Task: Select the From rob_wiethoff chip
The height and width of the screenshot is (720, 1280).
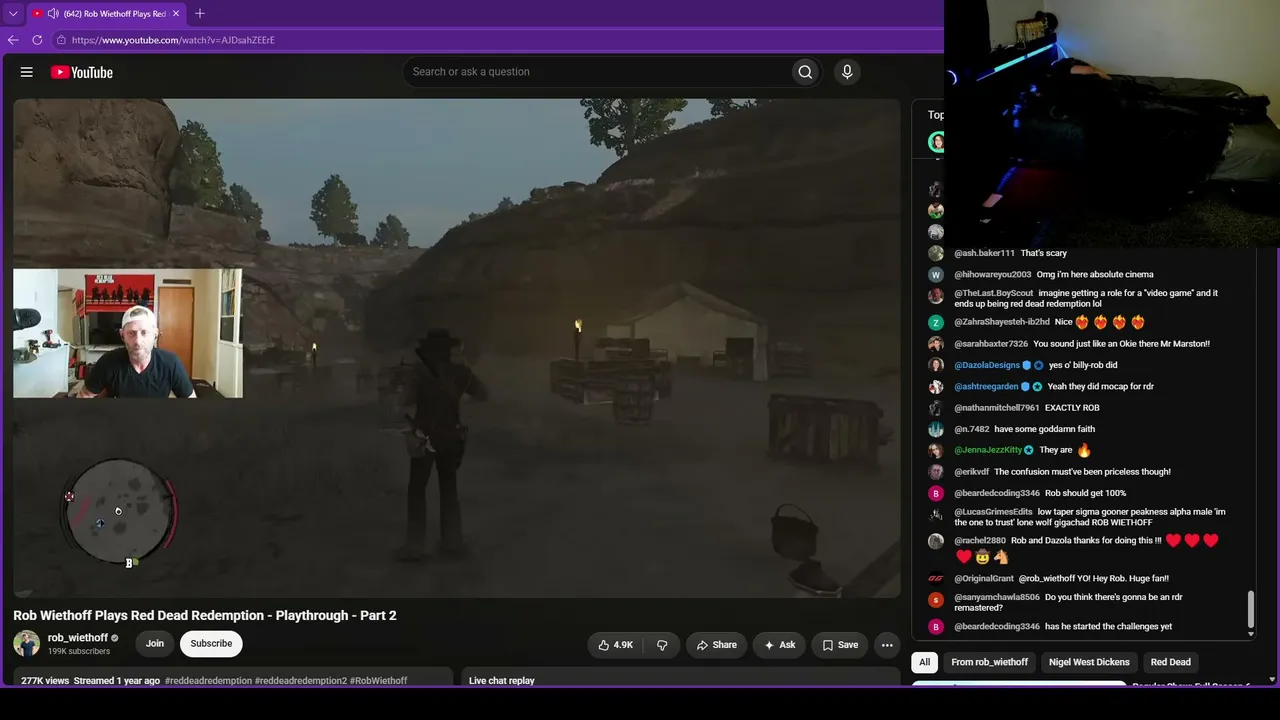Action: point(990,662)
